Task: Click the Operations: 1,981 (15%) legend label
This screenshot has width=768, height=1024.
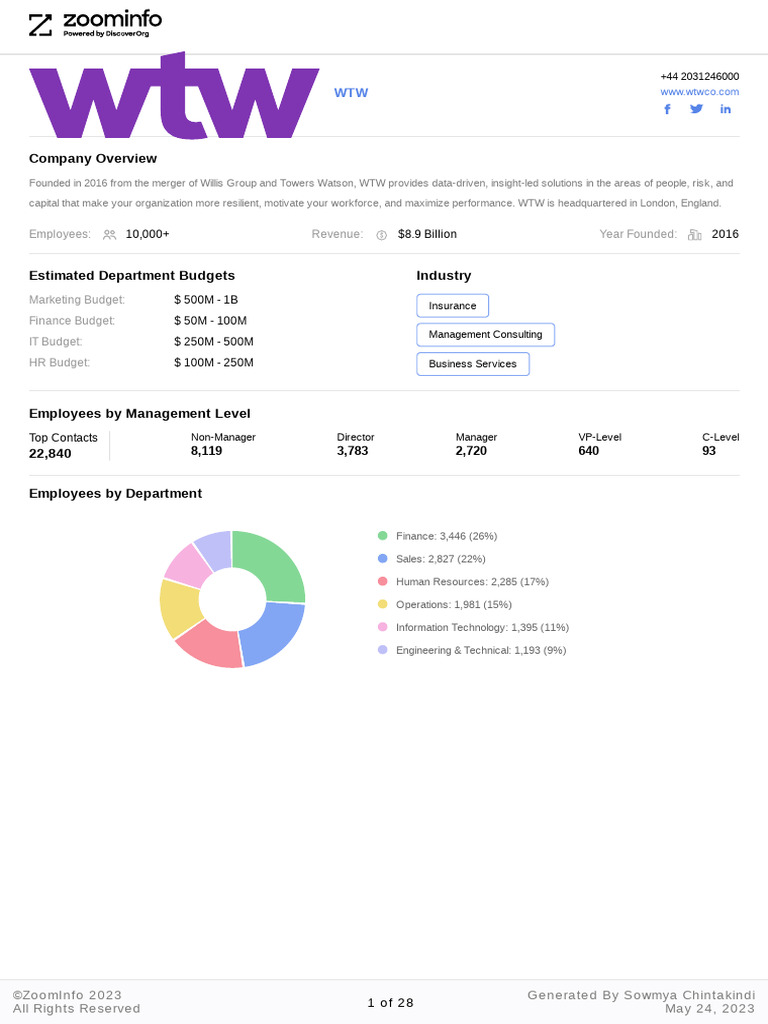Action: click(x=454, y=605)
